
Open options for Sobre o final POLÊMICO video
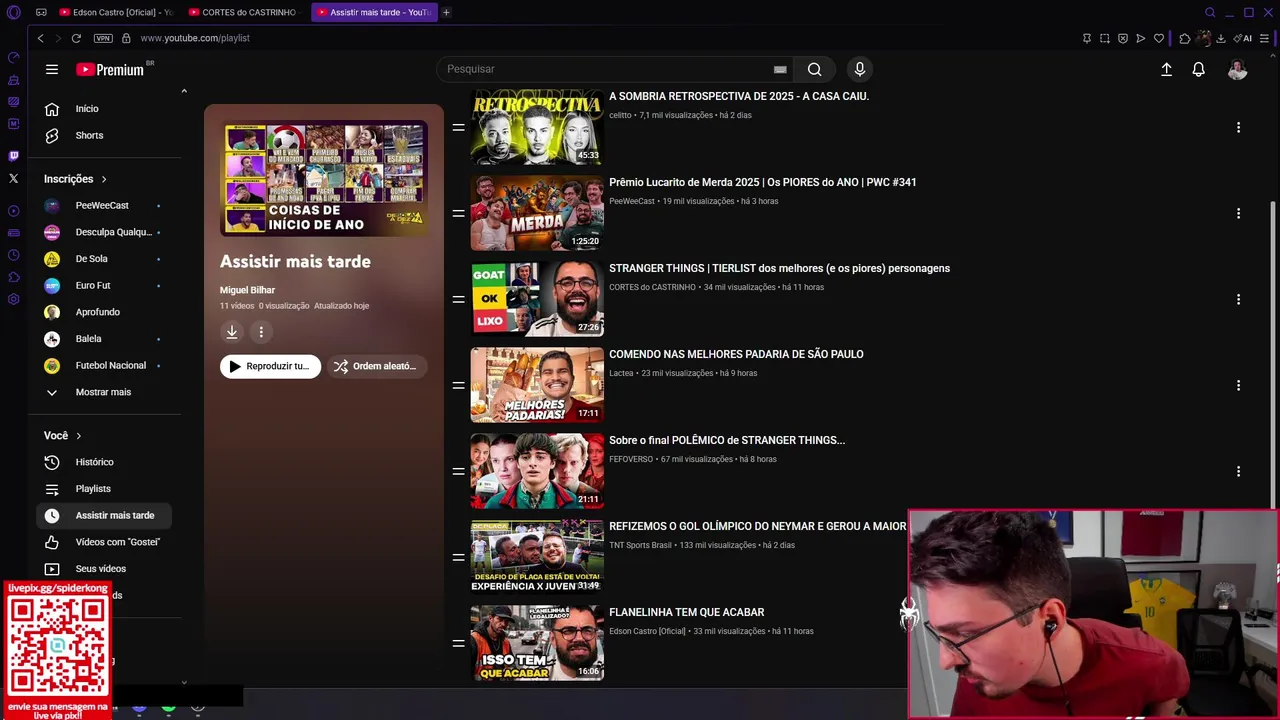click(x=1238, y=471)
